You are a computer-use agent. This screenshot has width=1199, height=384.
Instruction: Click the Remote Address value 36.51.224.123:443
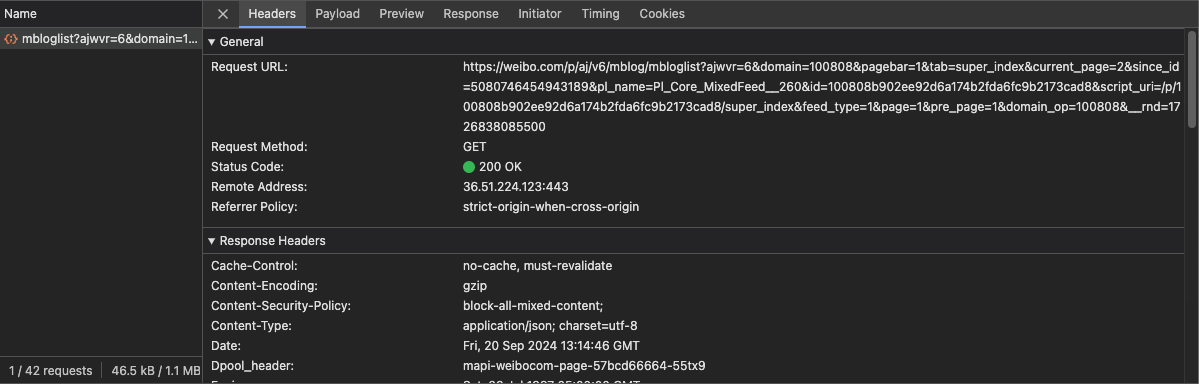pos(515,187)
